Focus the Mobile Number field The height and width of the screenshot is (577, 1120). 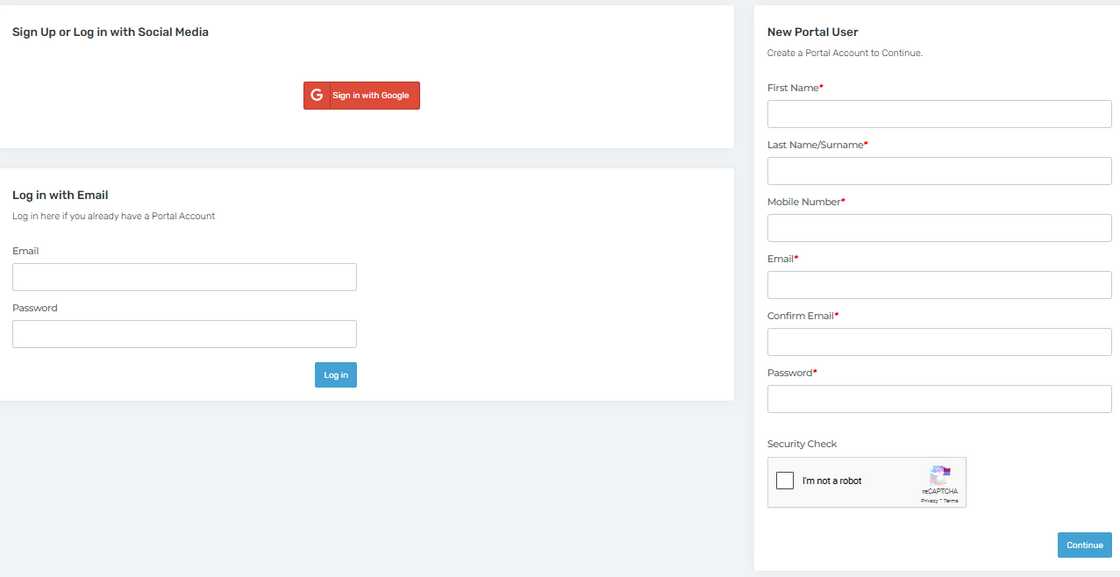(938, 228)
